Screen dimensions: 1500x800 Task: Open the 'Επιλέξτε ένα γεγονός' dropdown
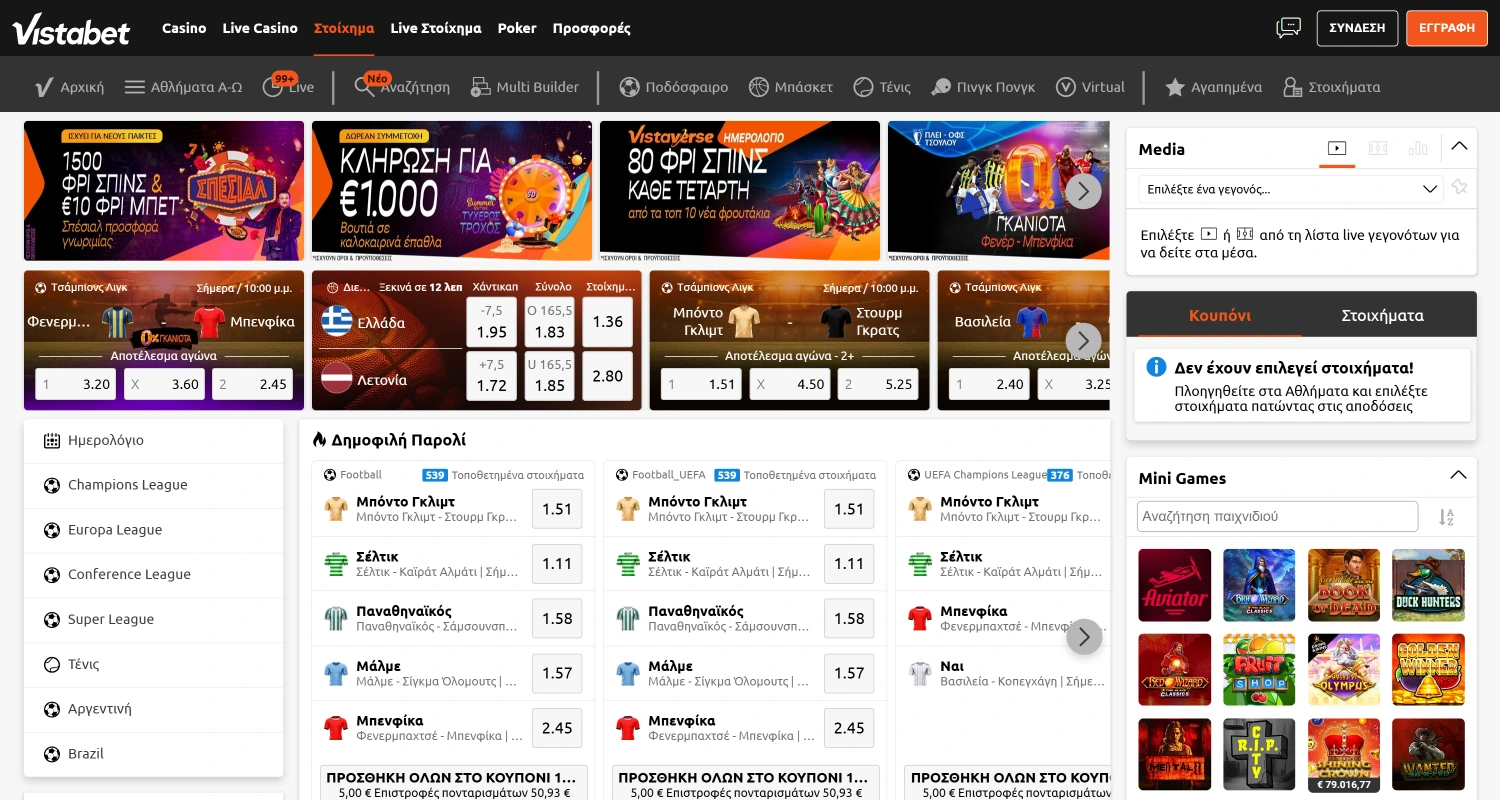point(1288,189)
